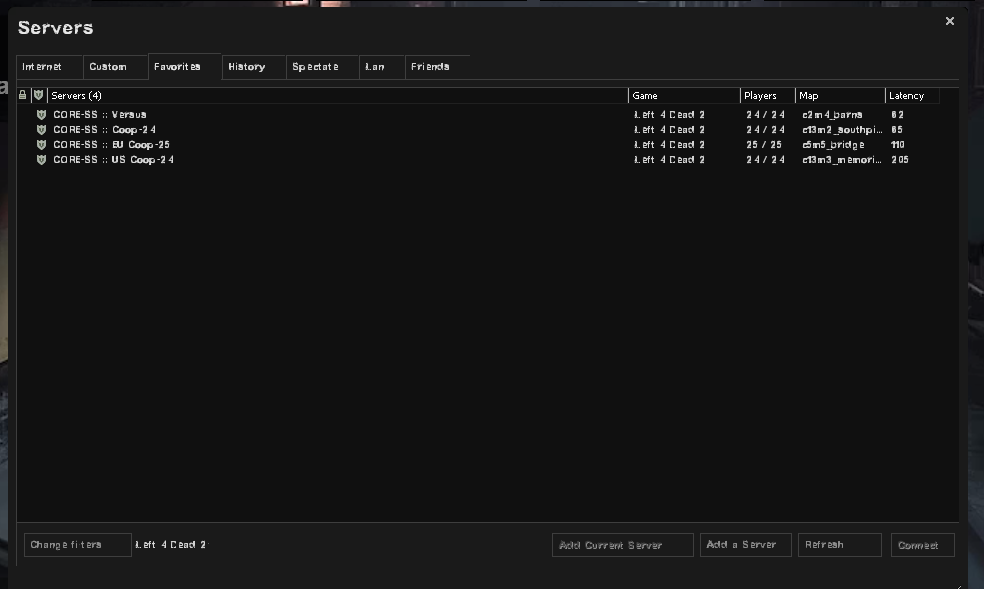The width and height of the screenshot is (984, 589).
Task: Click the lock icon column header
Action: pyautogui.click(x=23, y=96)
